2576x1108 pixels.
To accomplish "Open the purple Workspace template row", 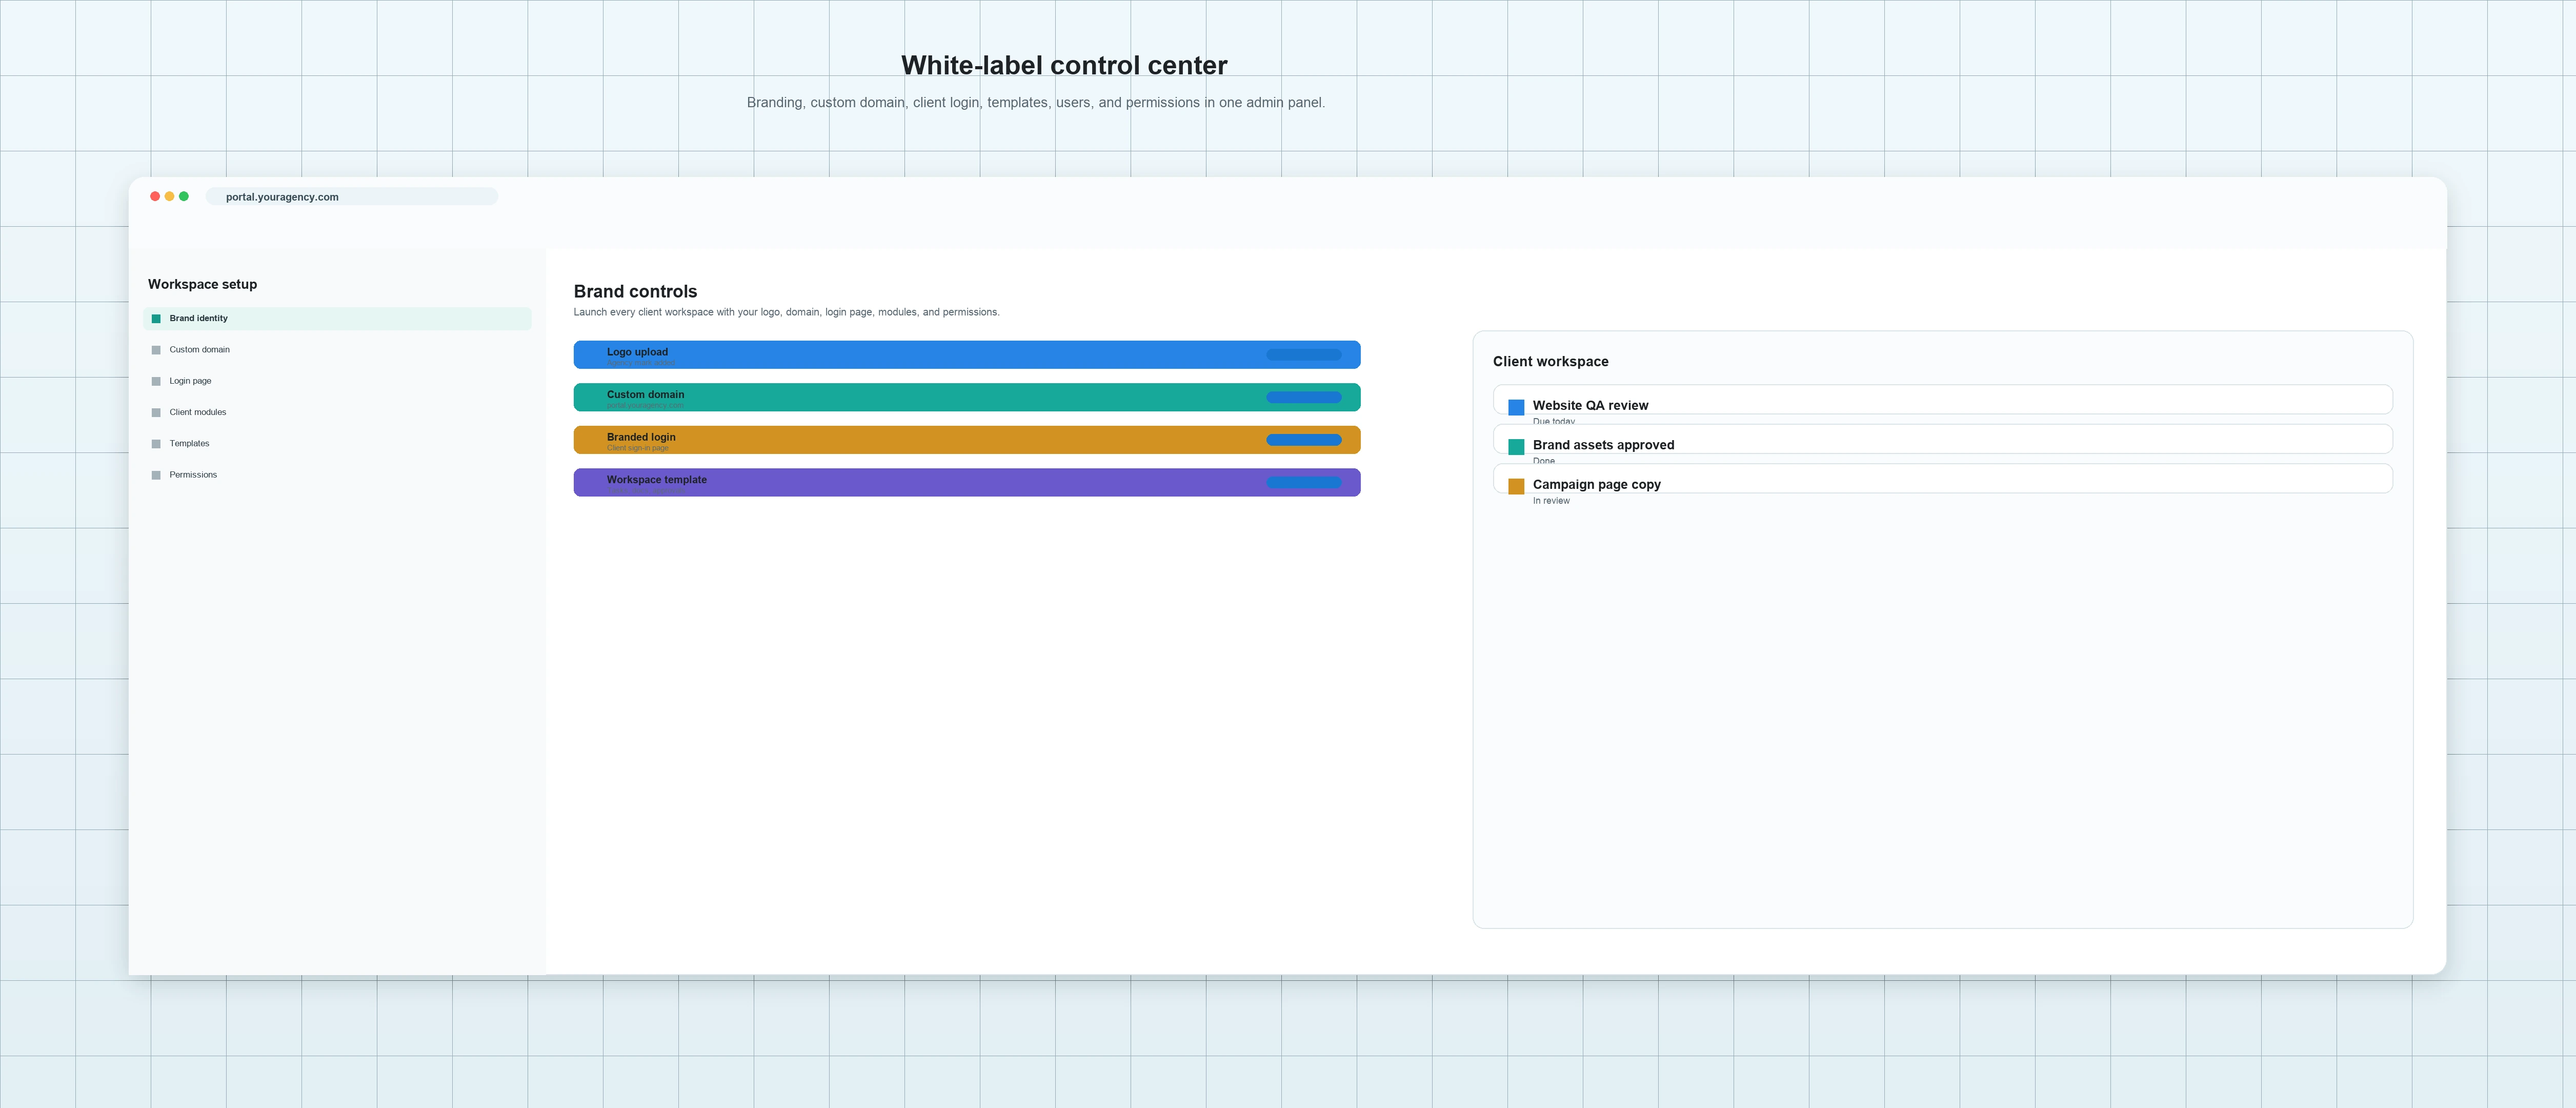I will [x=967, y=482].
